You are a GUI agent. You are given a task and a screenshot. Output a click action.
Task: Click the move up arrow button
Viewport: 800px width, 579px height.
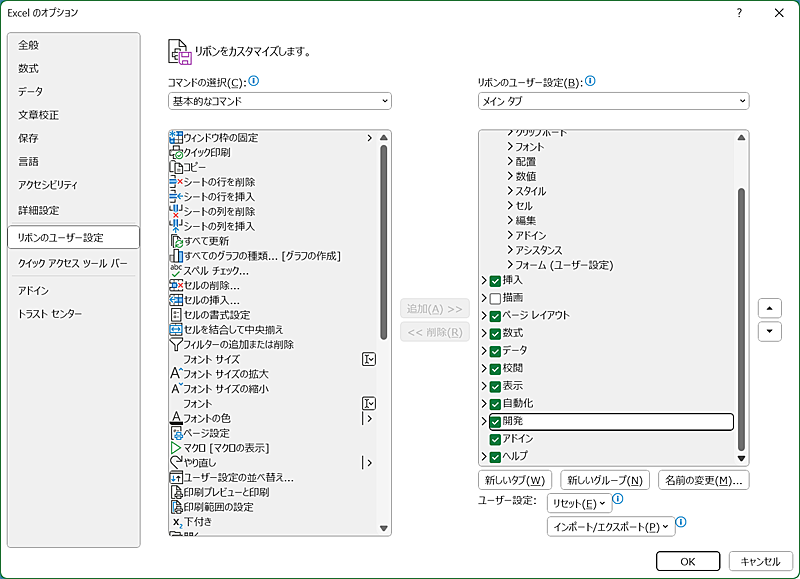769,308
